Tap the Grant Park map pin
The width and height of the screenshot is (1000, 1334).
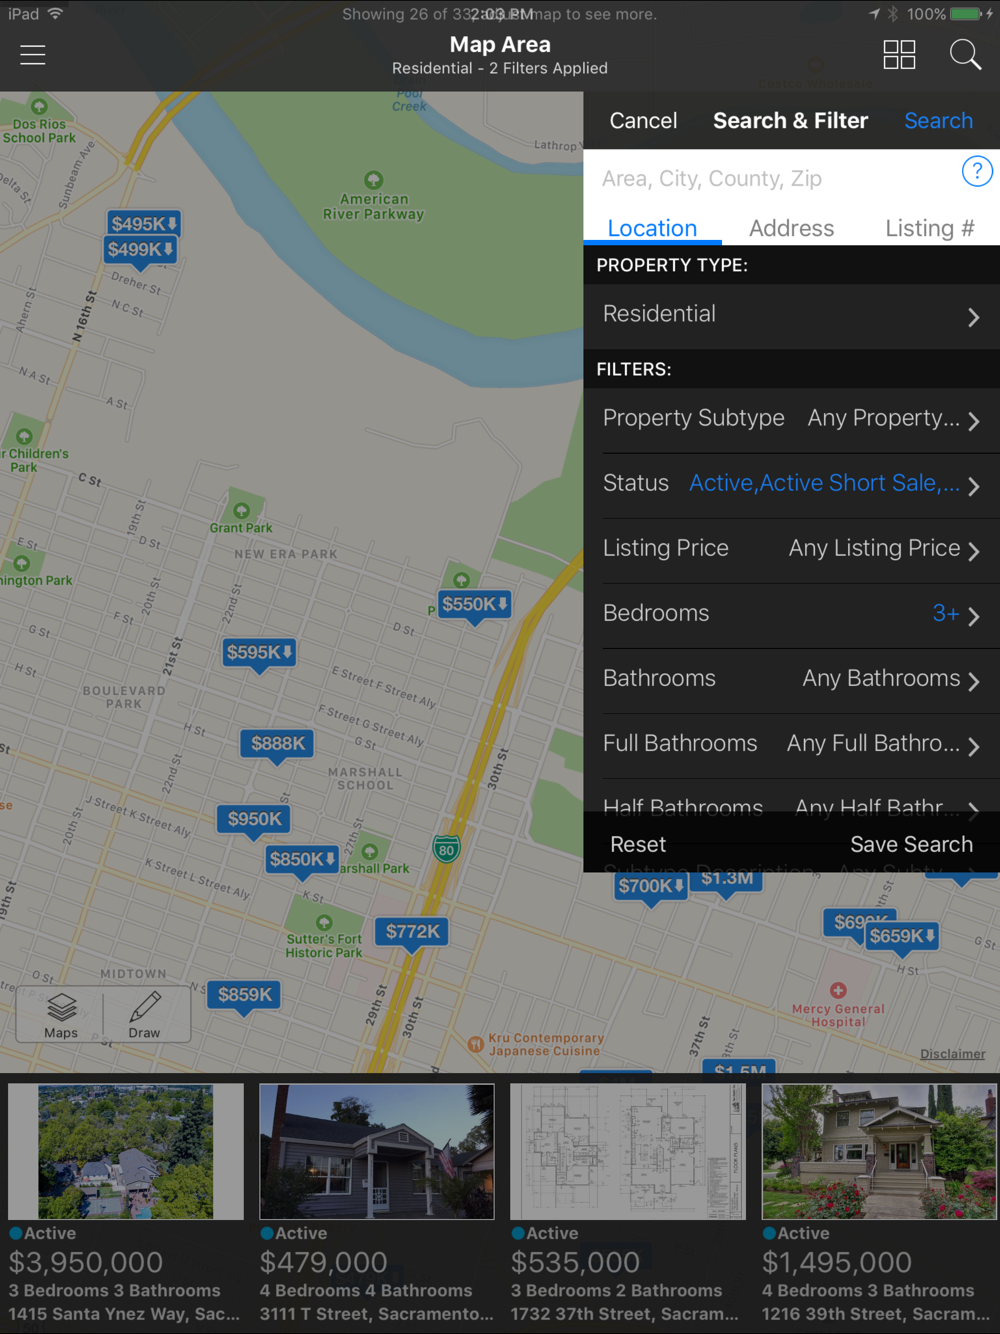point(241,511)
